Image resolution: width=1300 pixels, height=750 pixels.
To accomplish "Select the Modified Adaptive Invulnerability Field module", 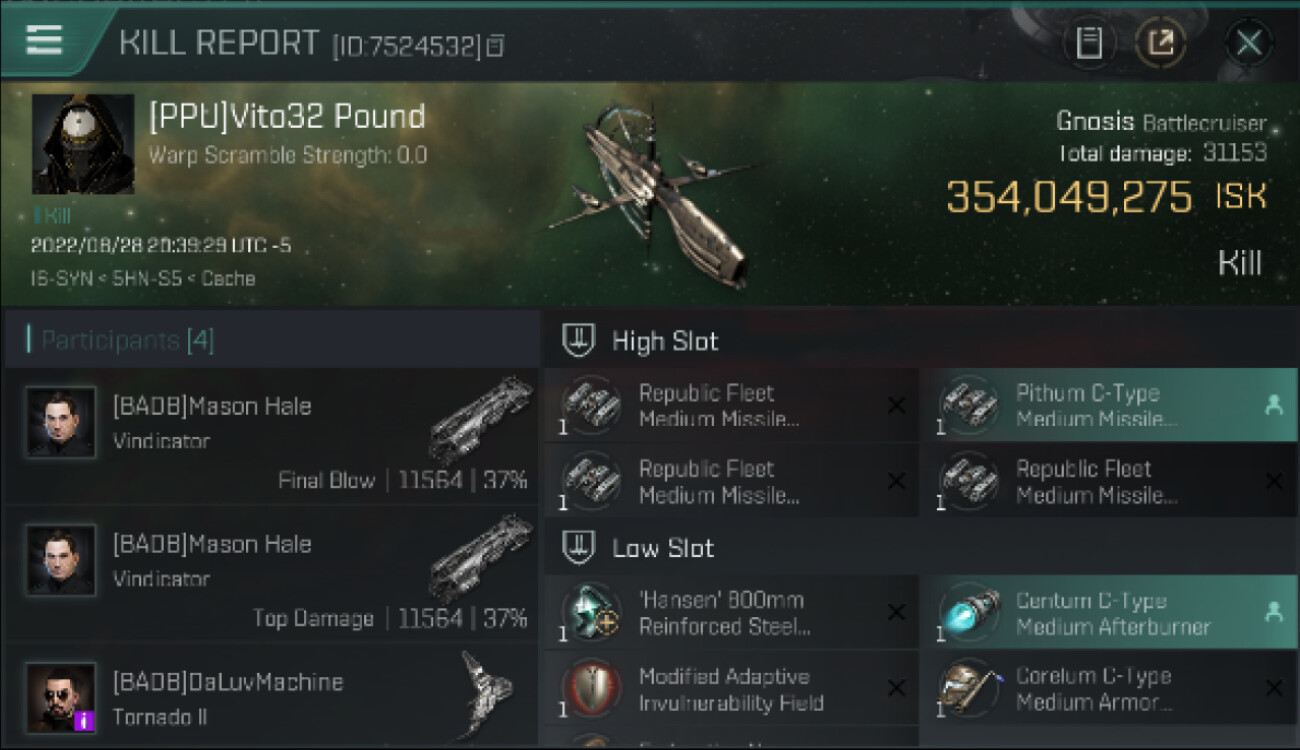I will point(731,689).
